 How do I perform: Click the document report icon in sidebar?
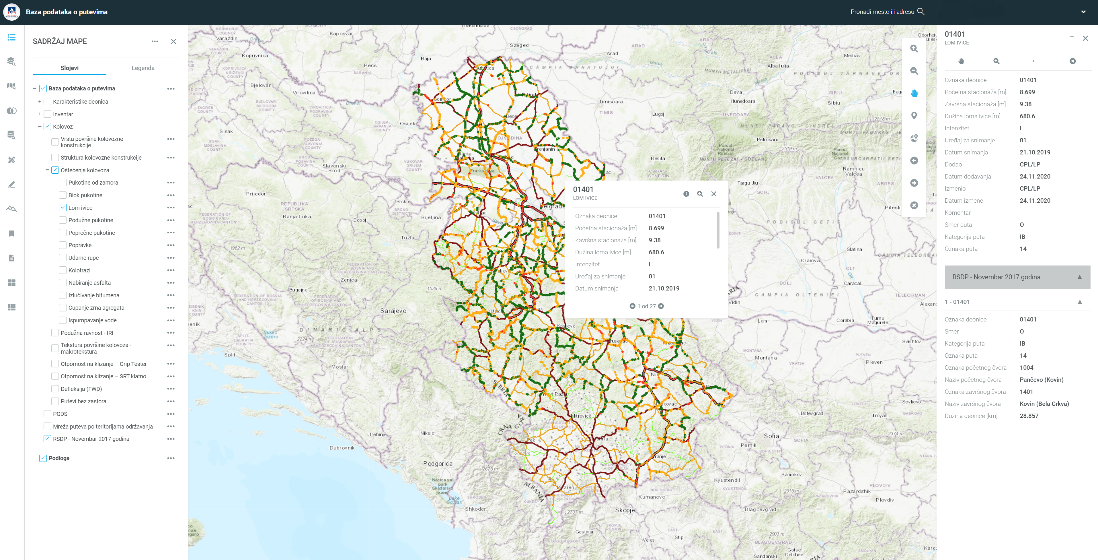[12, 258]
